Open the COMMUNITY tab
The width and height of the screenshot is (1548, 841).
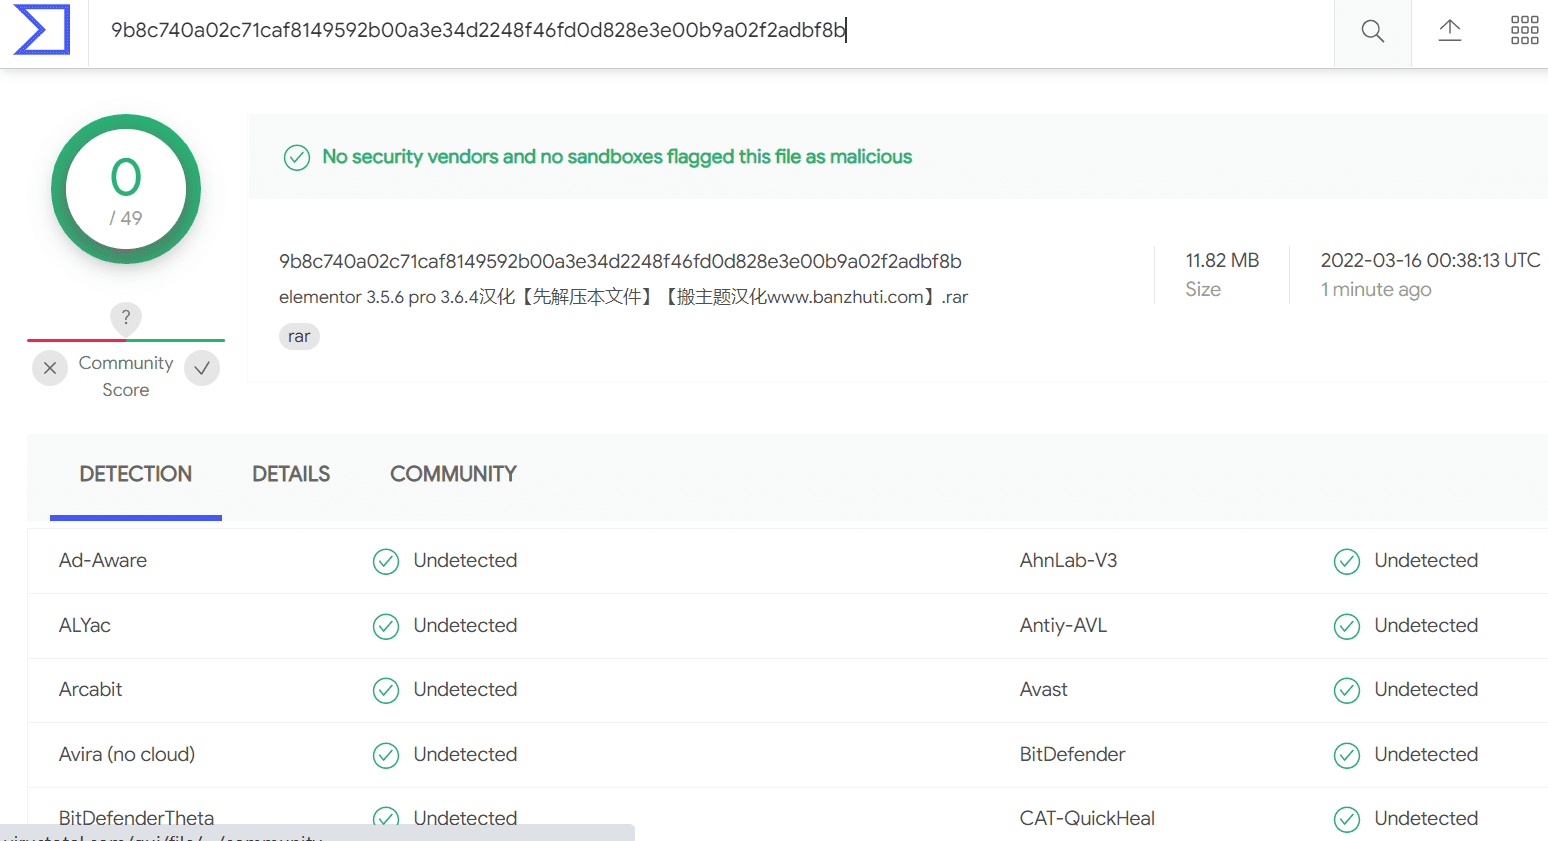pos(453,474)
